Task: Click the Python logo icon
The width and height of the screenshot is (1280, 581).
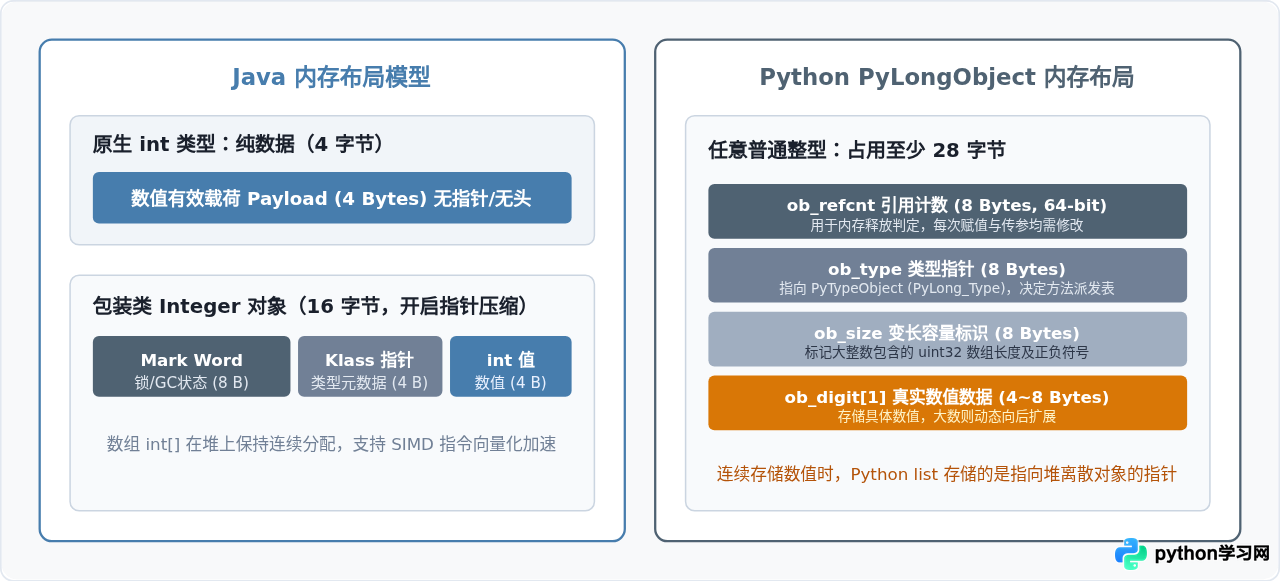Action: click(x=1131, y=554)
